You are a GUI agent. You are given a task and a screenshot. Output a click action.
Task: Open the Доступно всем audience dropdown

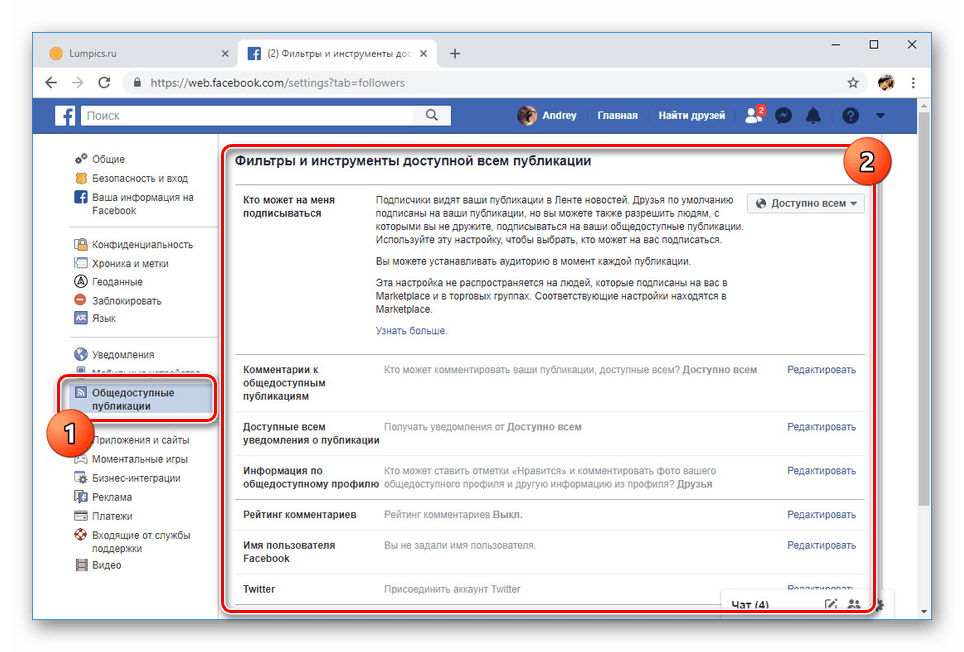(x=806, y=202)
